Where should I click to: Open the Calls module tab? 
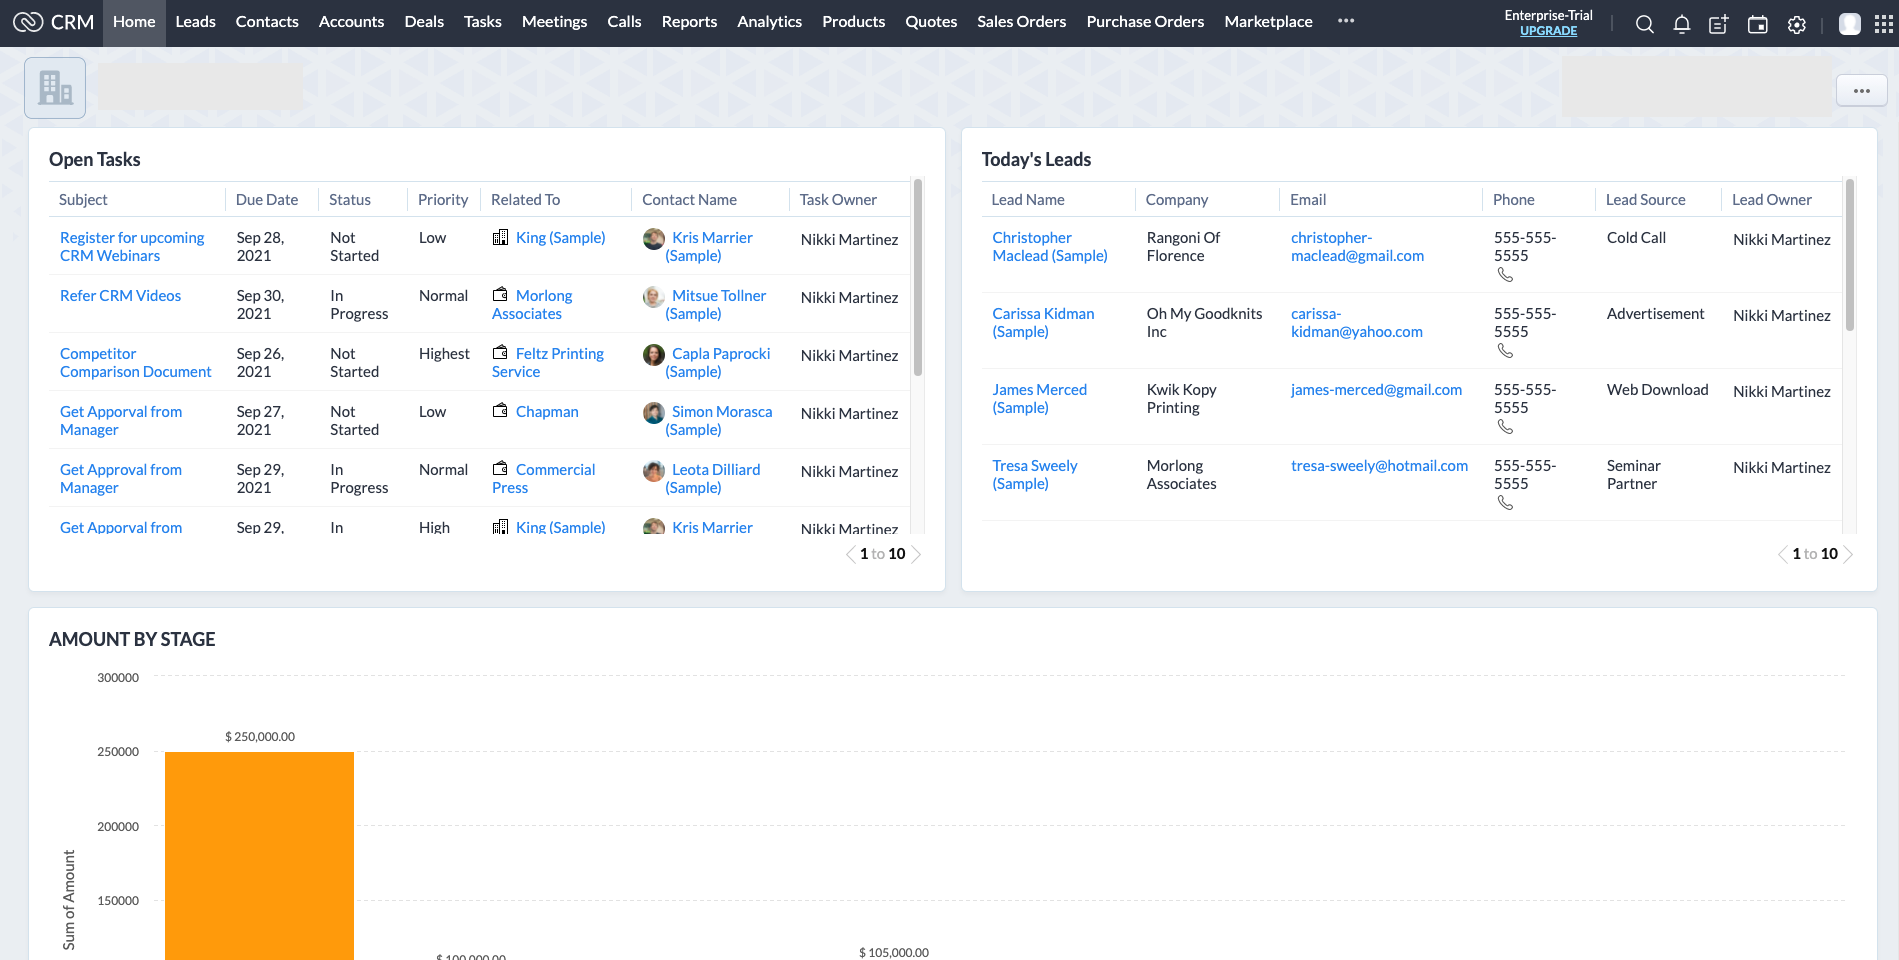(x=624, y=22)
